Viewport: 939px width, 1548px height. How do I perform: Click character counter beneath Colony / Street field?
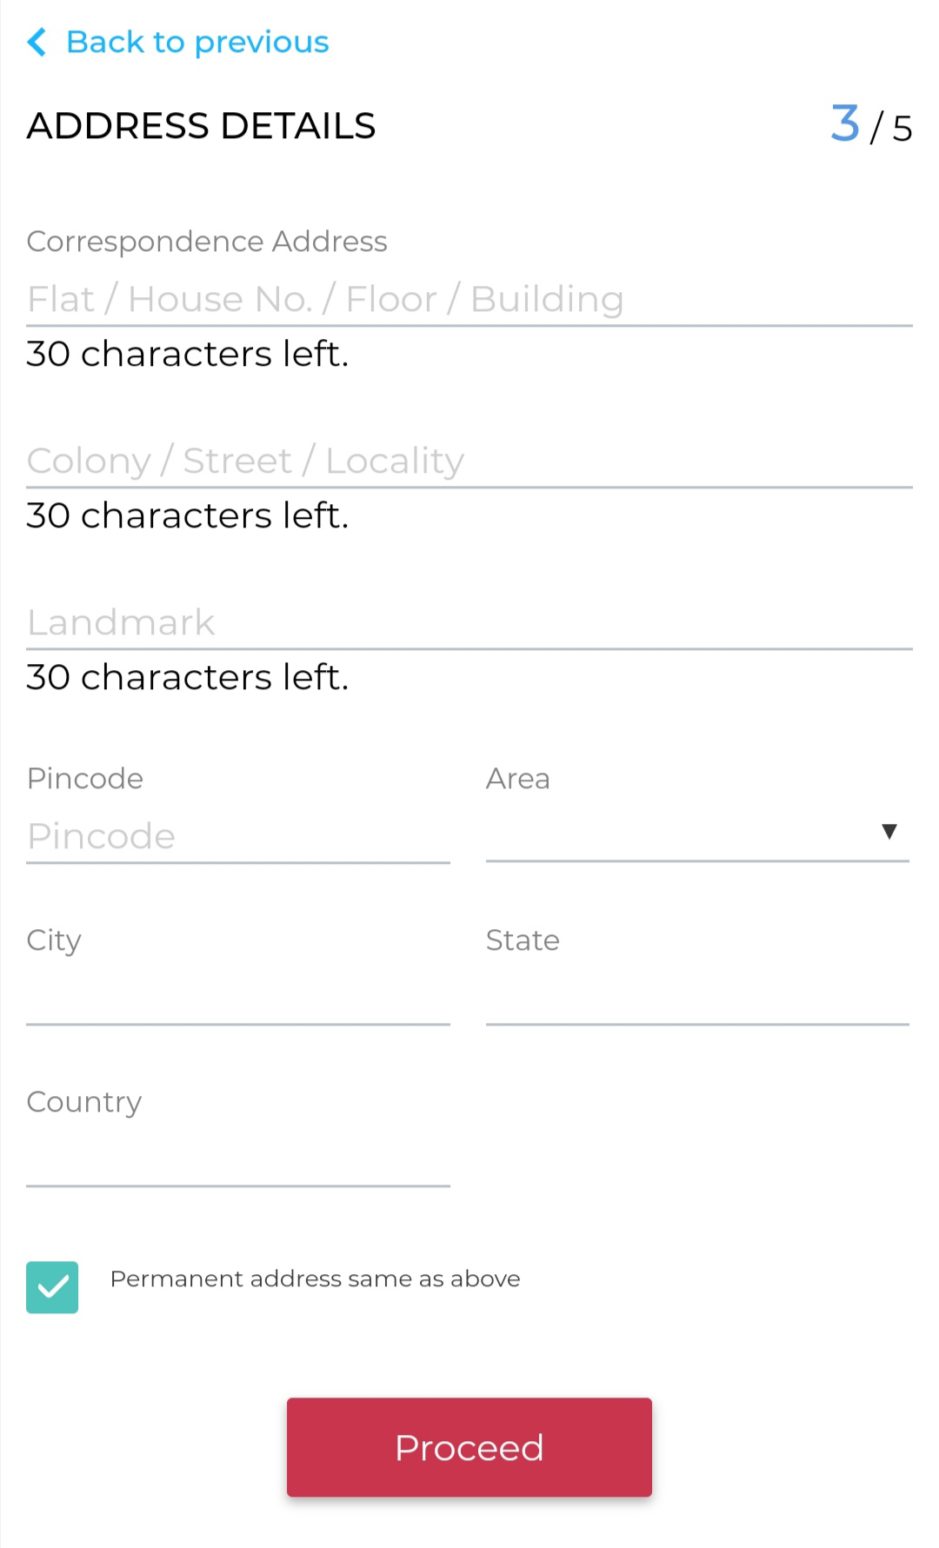[x=188, y=516]
